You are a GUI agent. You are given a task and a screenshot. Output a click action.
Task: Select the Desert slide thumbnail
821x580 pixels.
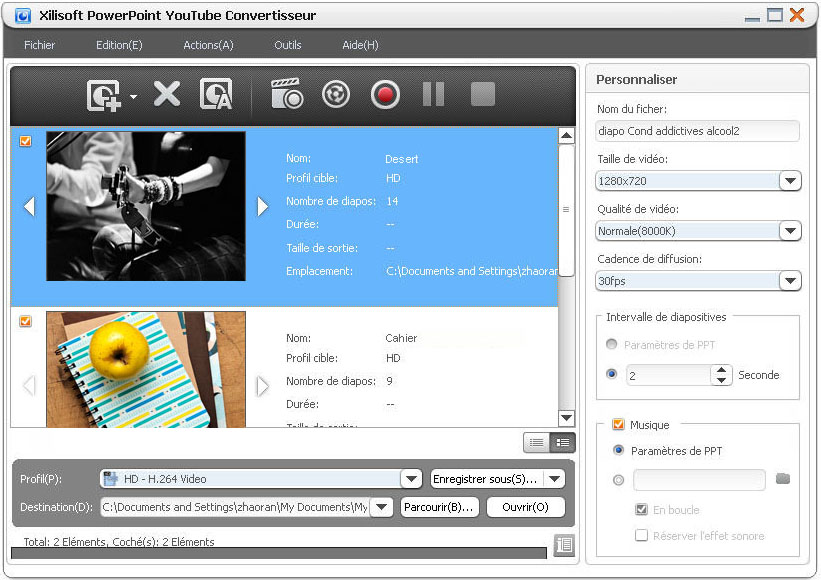tap(146, 206)
